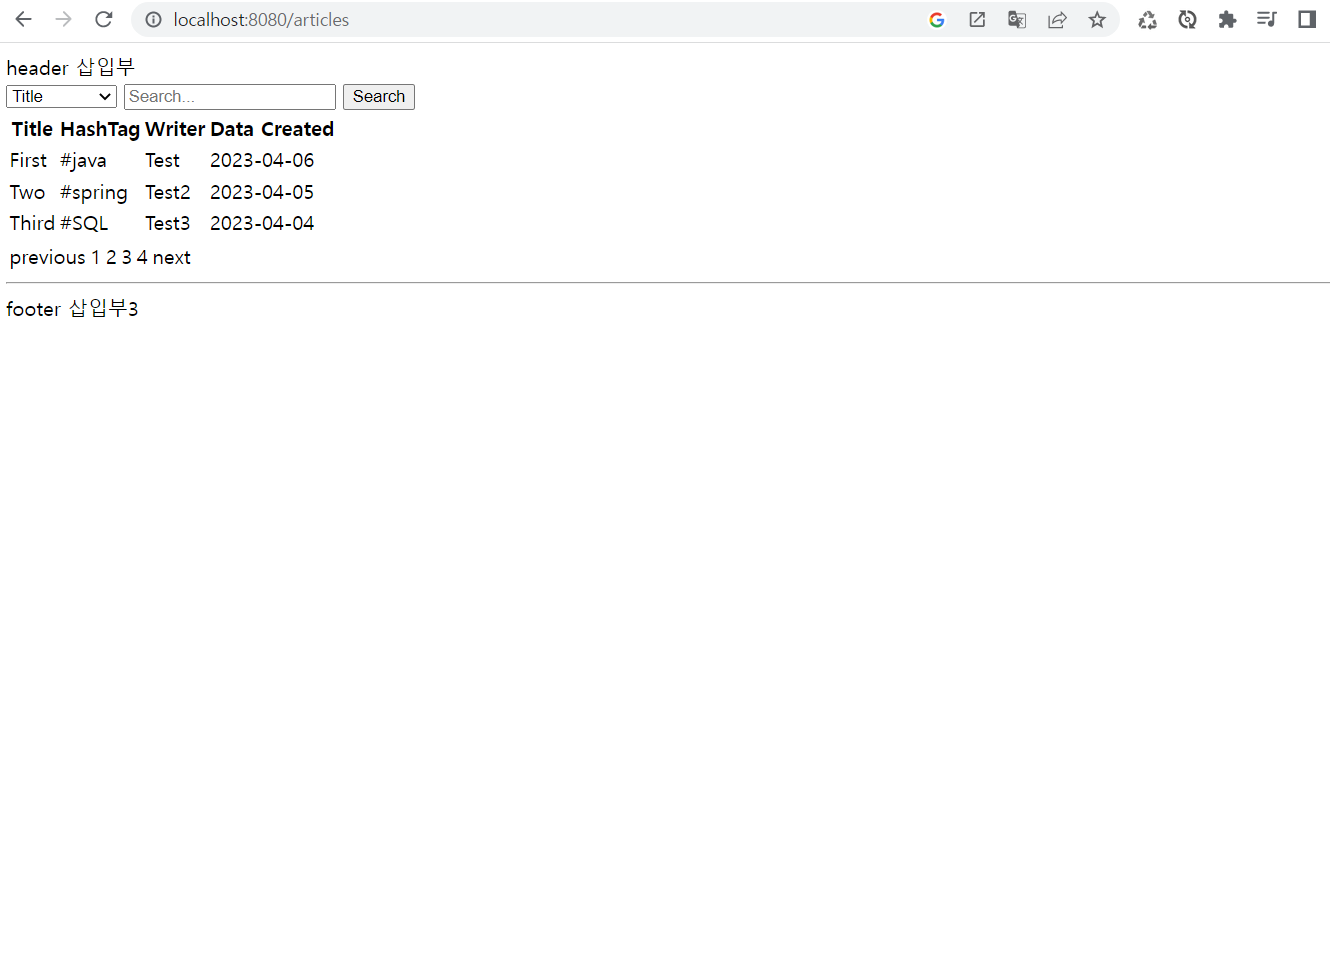Go back to the previous page in the browser

24,19
